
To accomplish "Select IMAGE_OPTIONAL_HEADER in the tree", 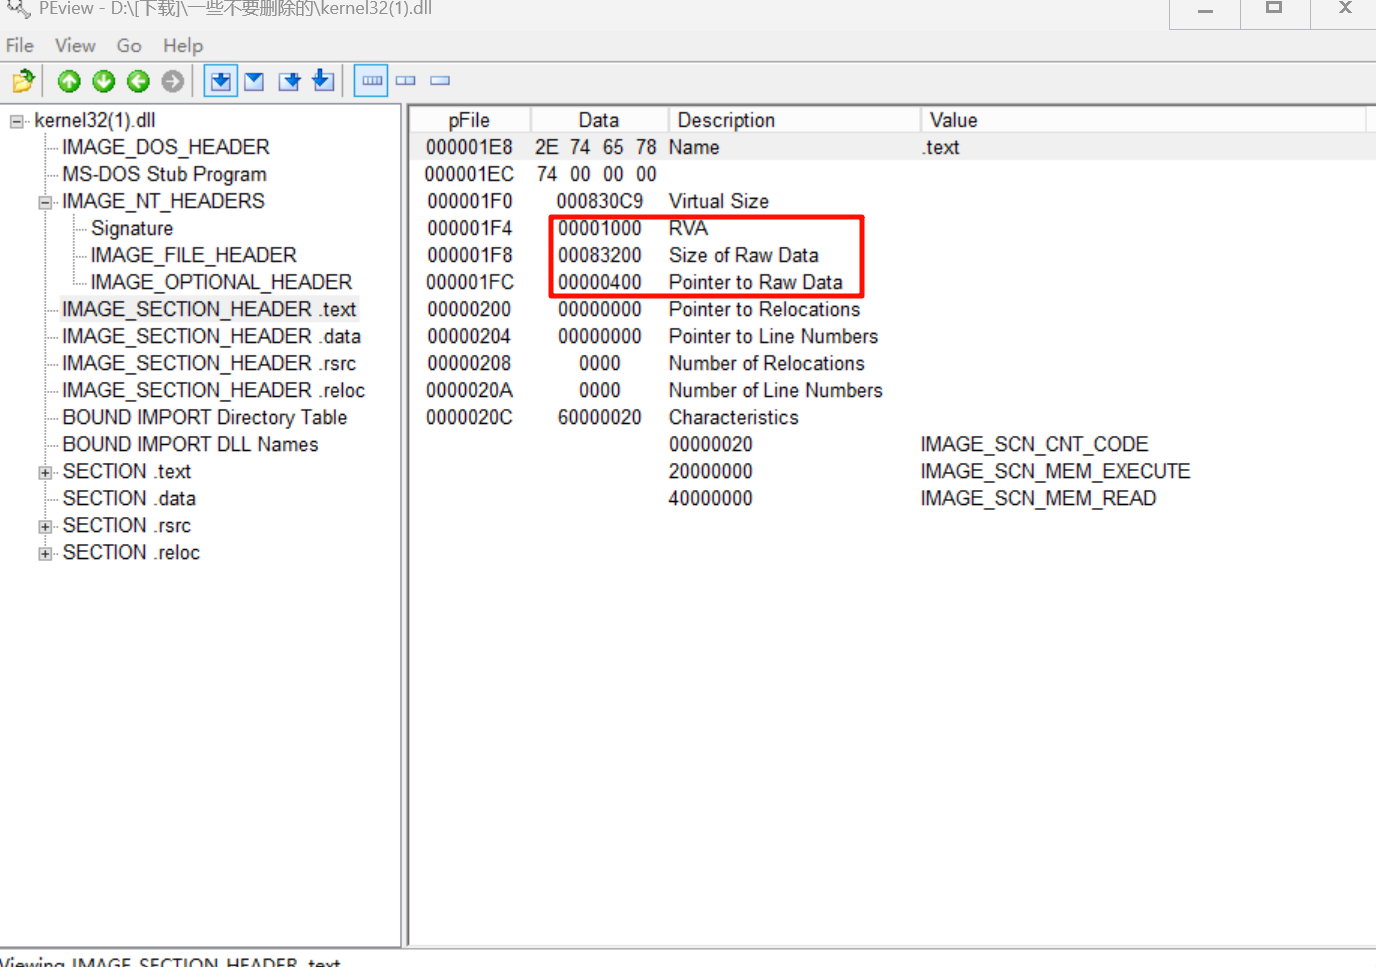I will coord(221,283).
